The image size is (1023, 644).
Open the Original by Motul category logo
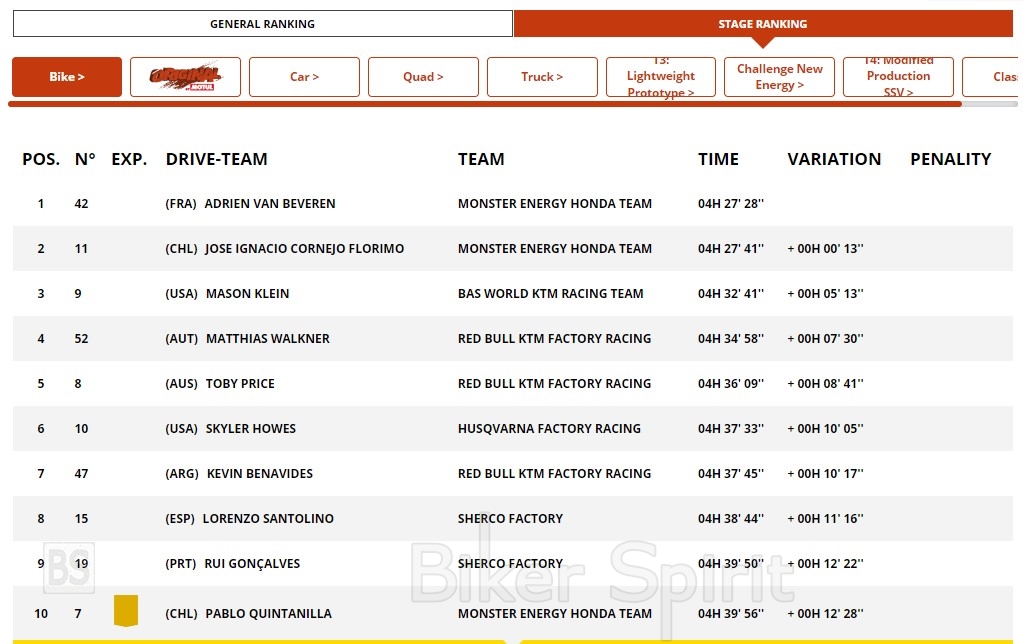click(x=185, y=77)
